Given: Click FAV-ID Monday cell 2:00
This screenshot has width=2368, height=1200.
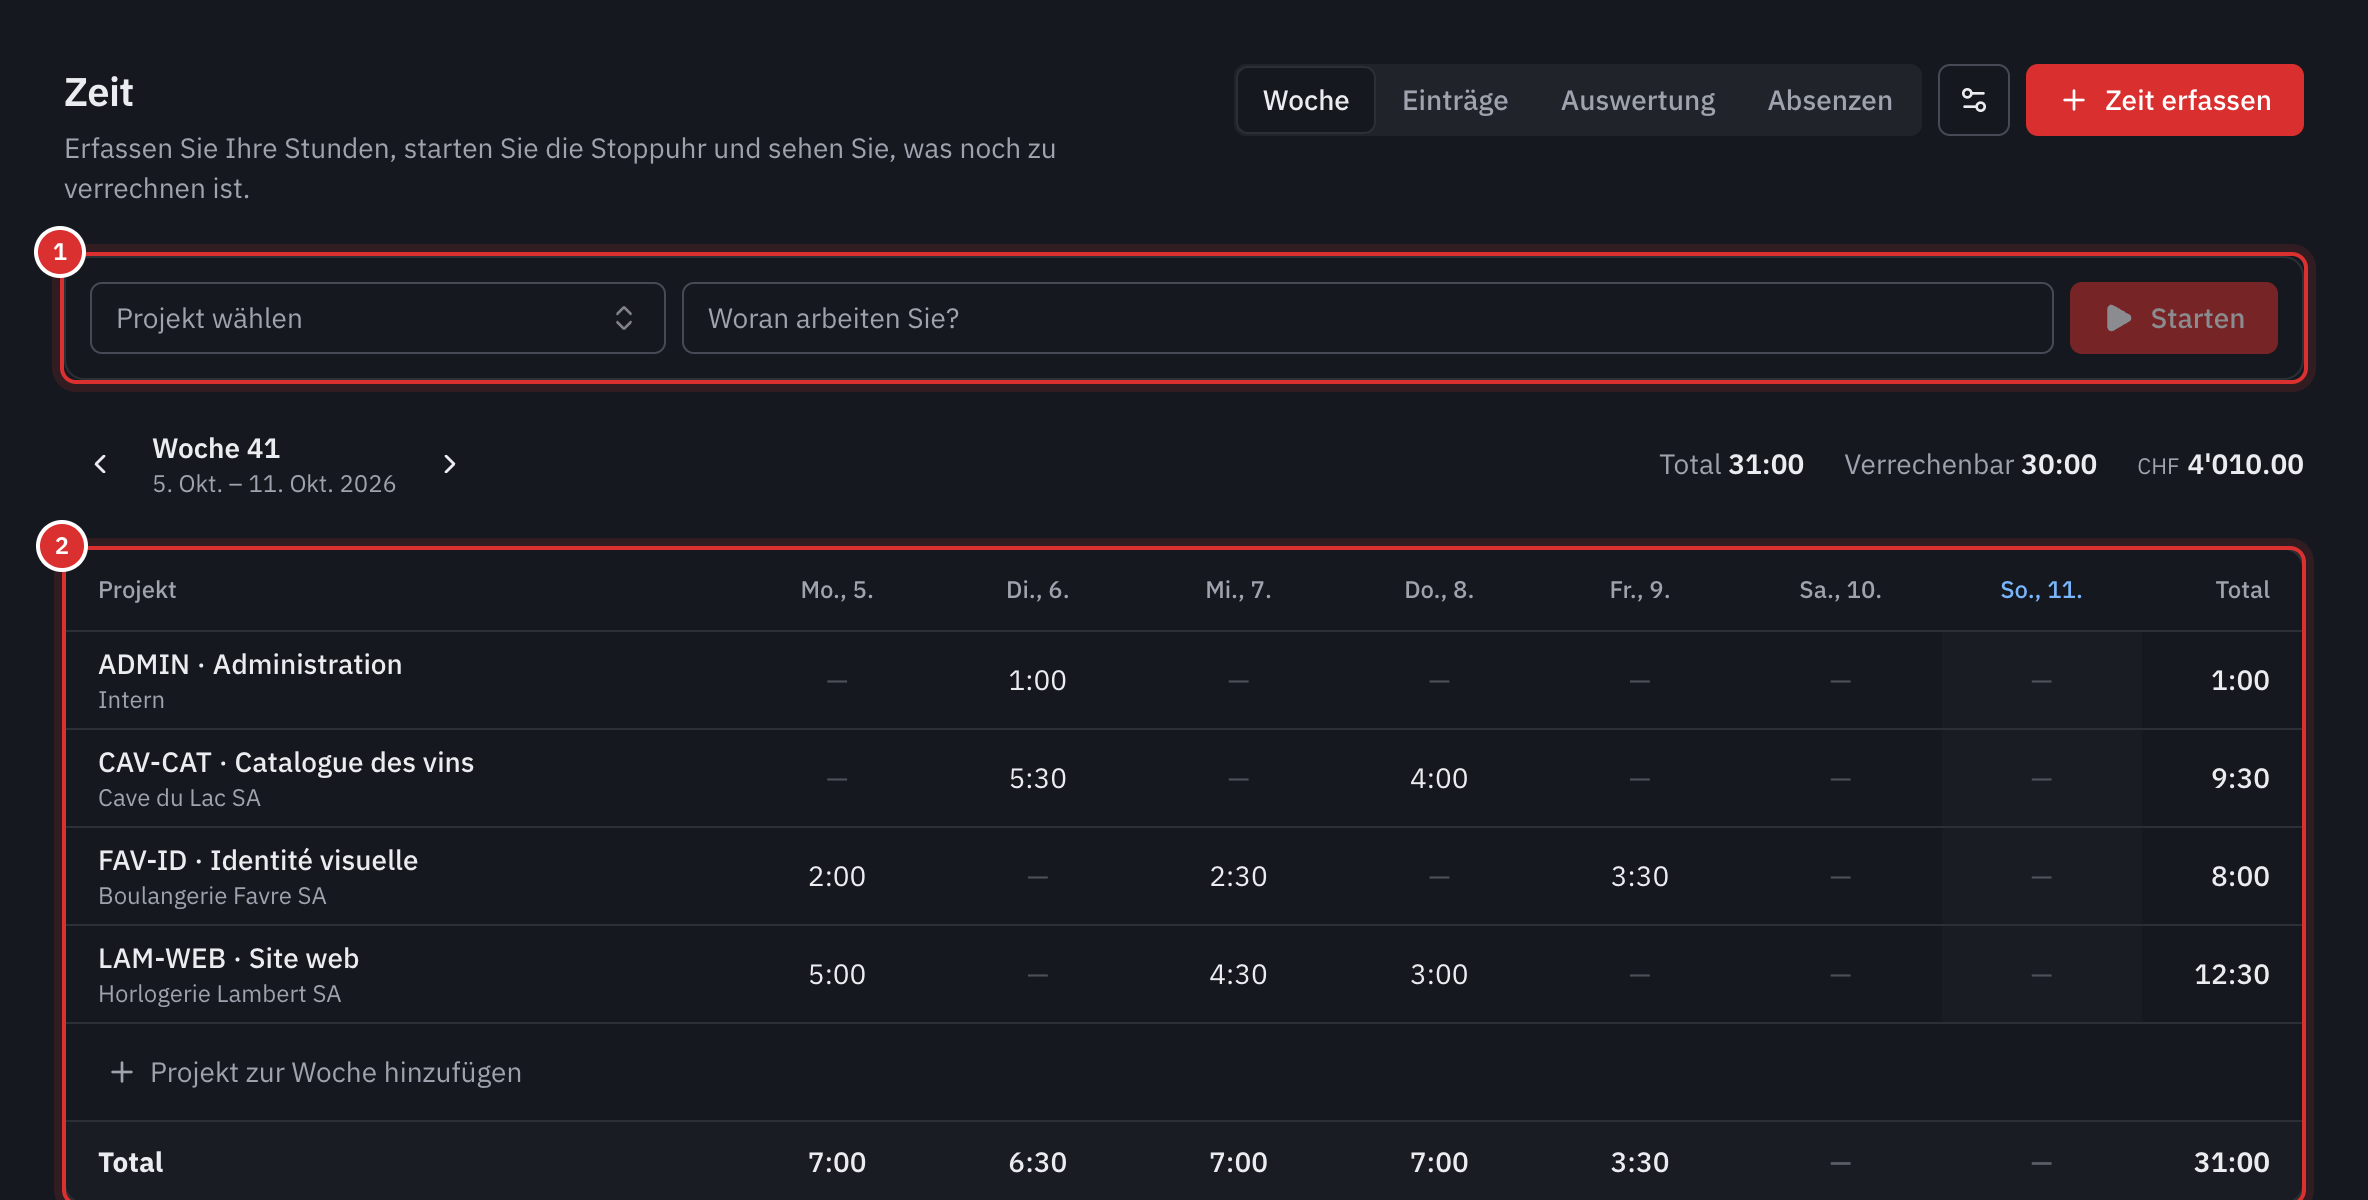Looking at the screenshot, I should 837,876.
